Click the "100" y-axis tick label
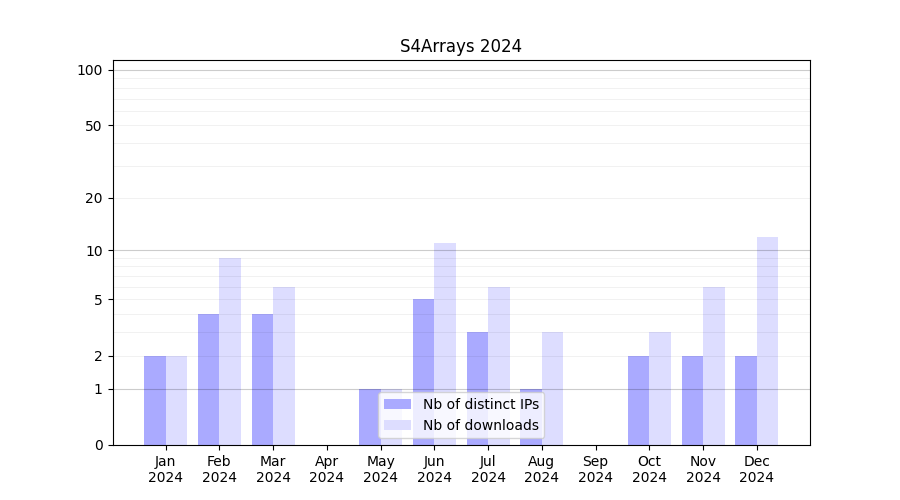This screenshot has height=500, width=900. tap(90, 70)
